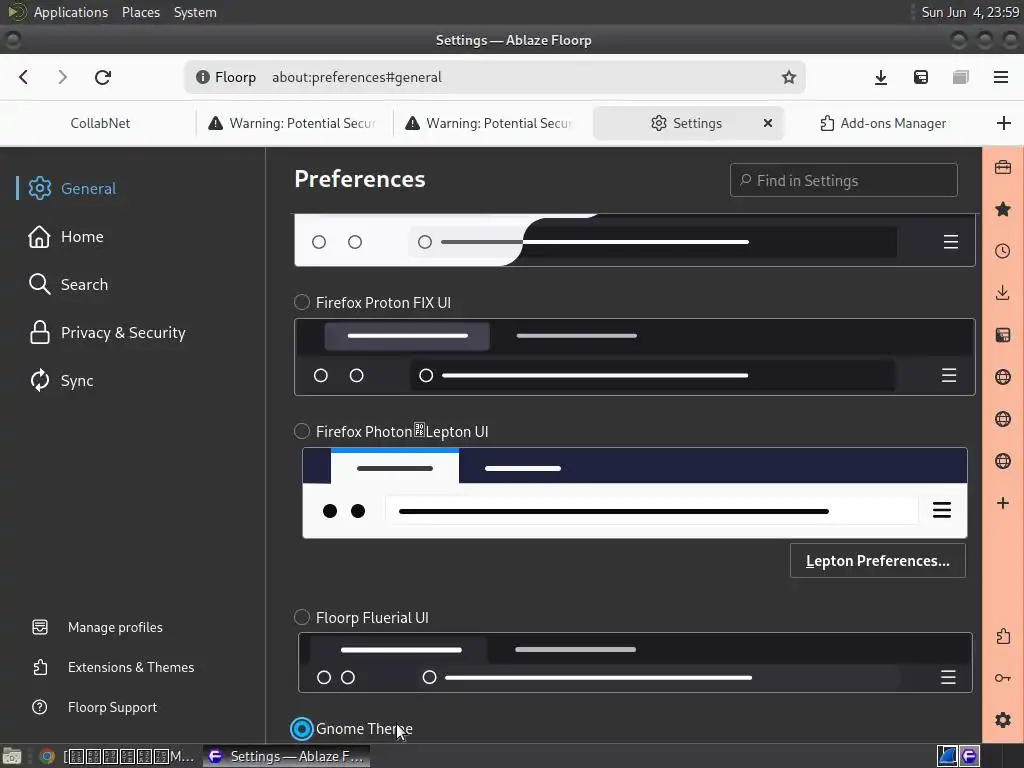The width and height of the screenshot is (1024, 768).
Task: Click the clock showing Sun Jun 4
Action: pyautogui.click(x=970, y=12)
